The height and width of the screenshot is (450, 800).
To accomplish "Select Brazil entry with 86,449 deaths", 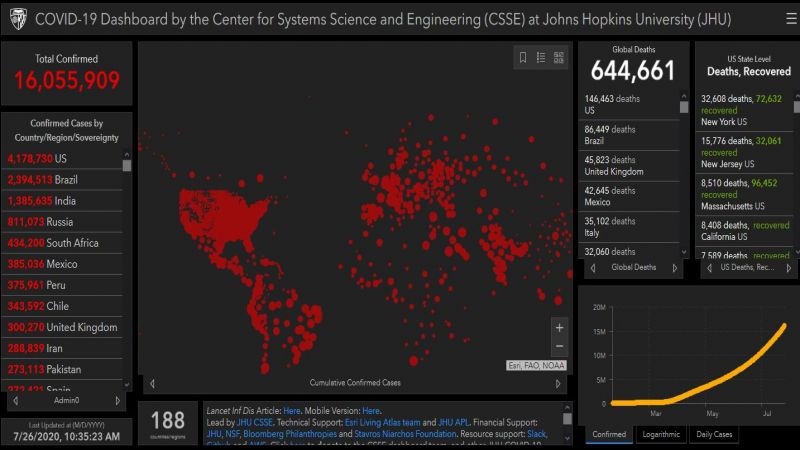I will coord(629,135).
